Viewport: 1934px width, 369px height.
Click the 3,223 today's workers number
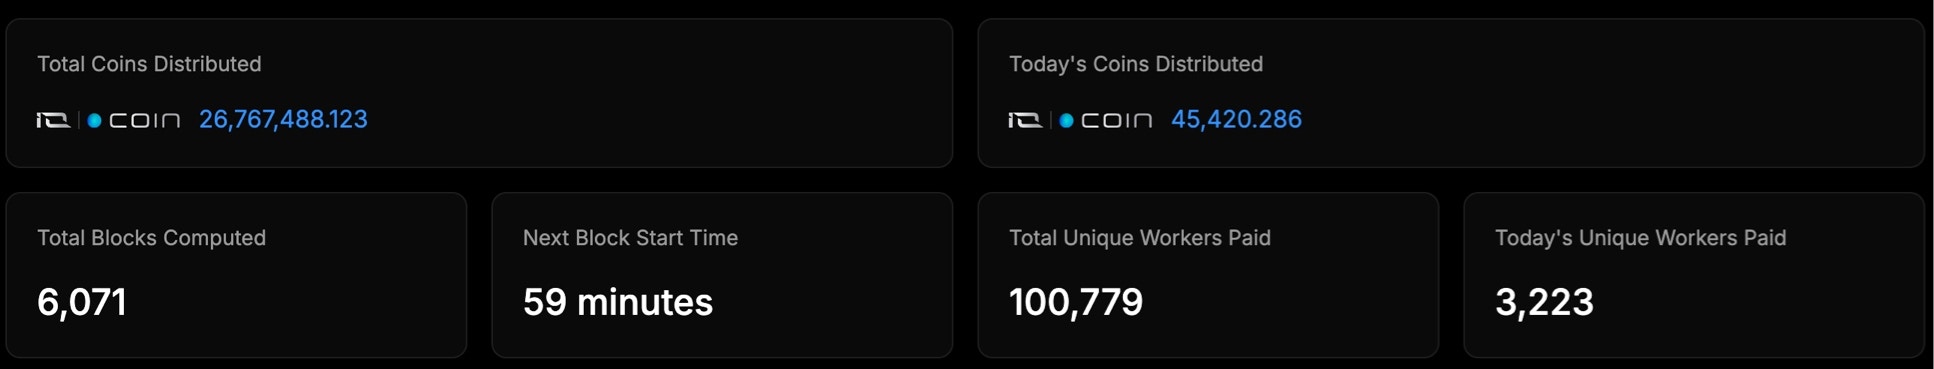click(x=1544, y=302)
